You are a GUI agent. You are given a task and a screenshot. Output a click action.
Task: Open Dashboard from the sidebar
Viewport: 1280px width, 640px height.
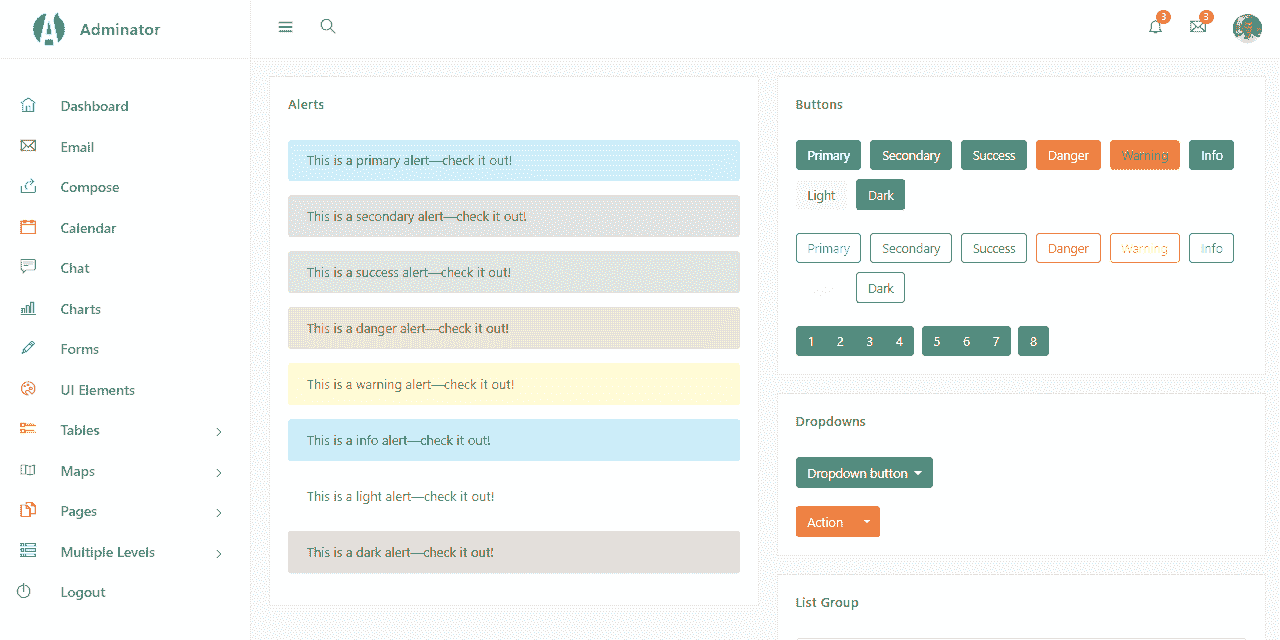coord(94,106)
